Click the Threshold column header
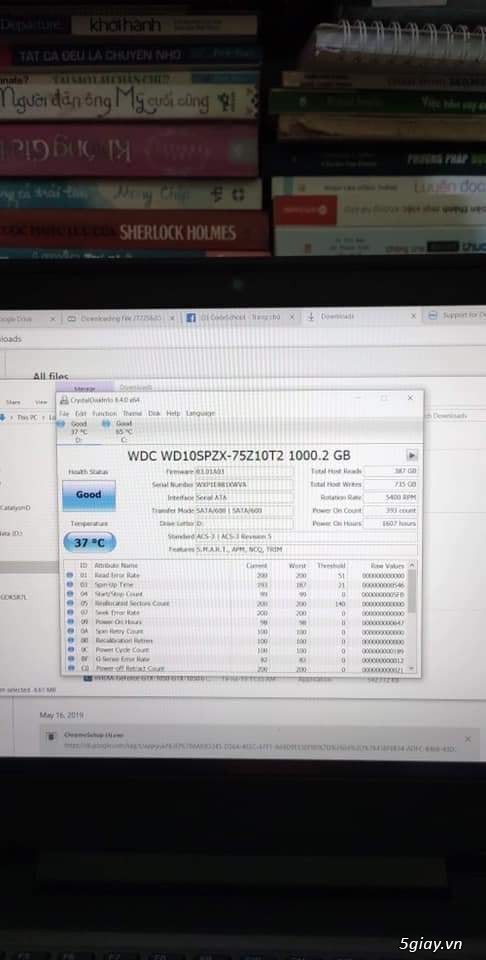The height and width of the screenshot is (960, 486). coord(331,566)
